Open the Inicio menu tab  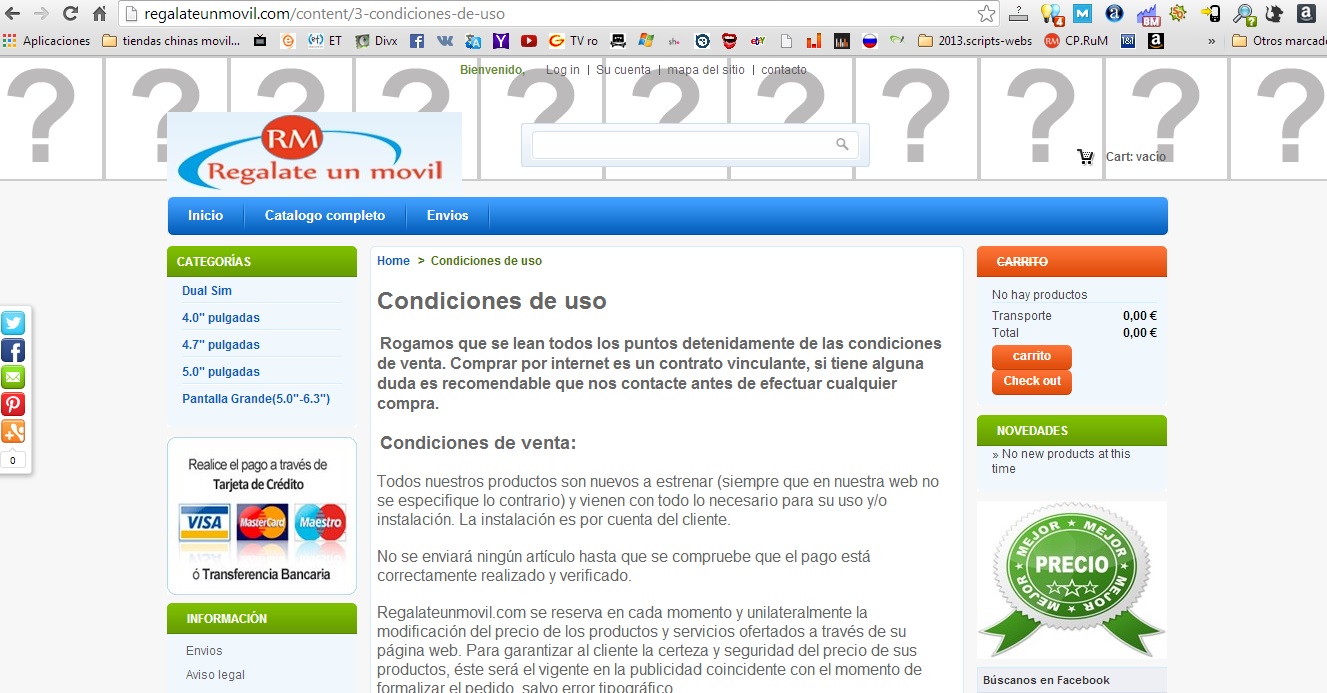[205, 215]
